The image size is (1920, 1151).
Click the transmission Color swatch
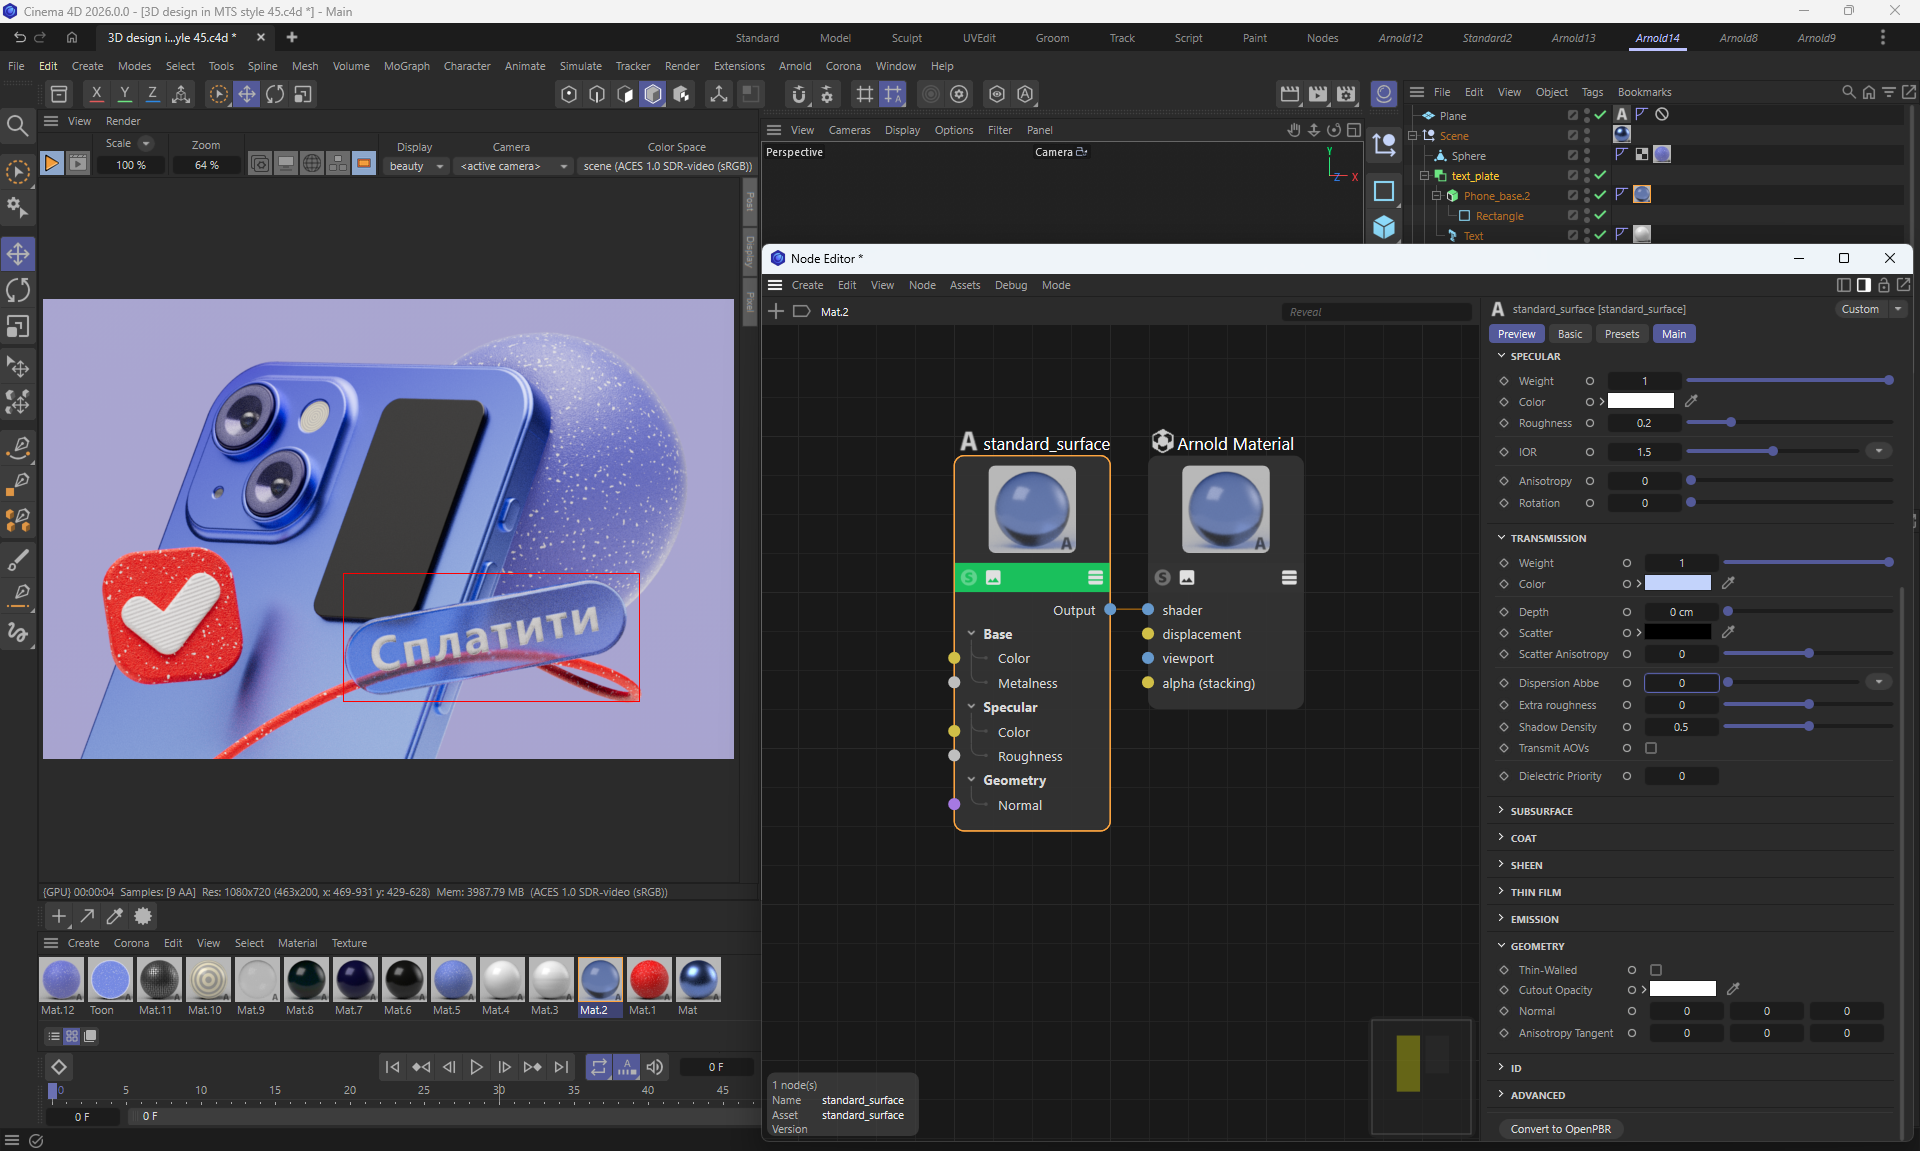[1677, 584]
